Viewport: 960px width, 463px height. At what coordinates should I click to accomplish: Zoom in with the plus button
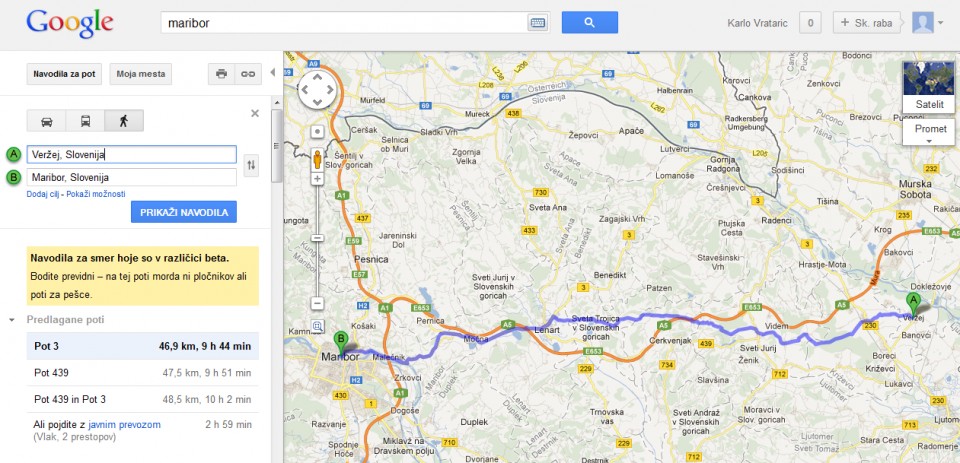(x=317, y=179)
